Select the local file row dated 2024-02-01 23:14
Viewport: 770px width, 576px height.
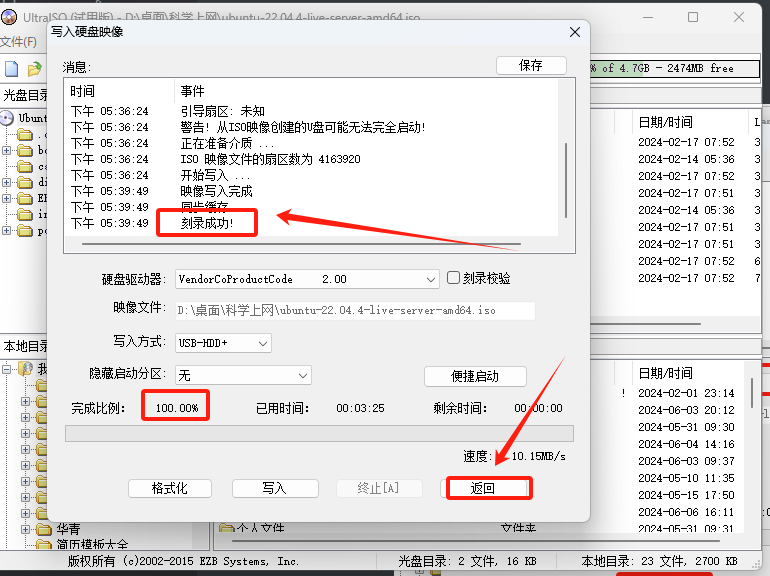(686, 393)
